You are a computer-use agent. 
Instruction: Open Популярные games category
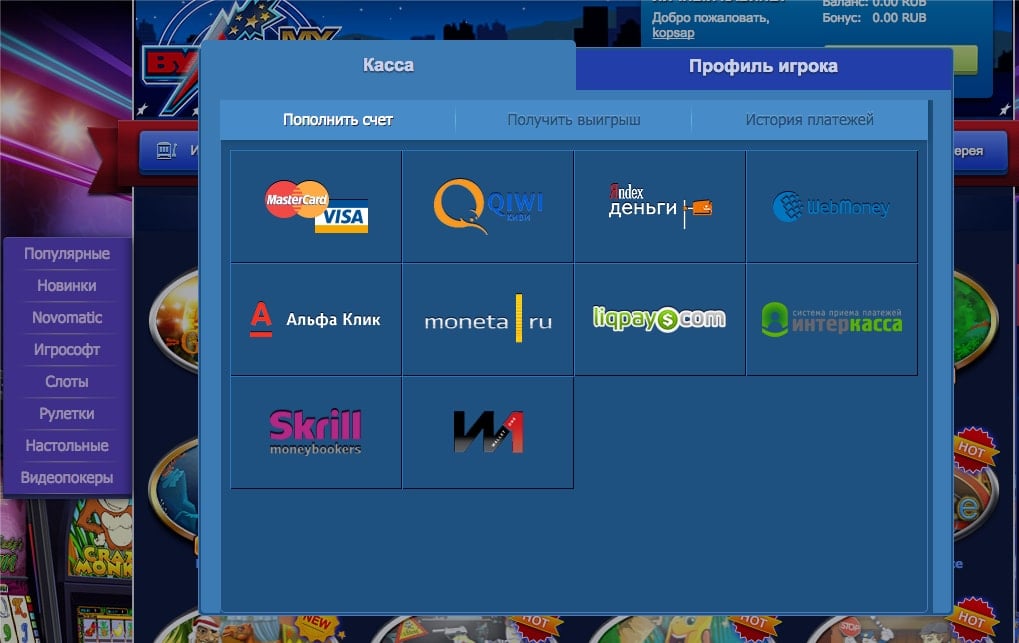67,254
